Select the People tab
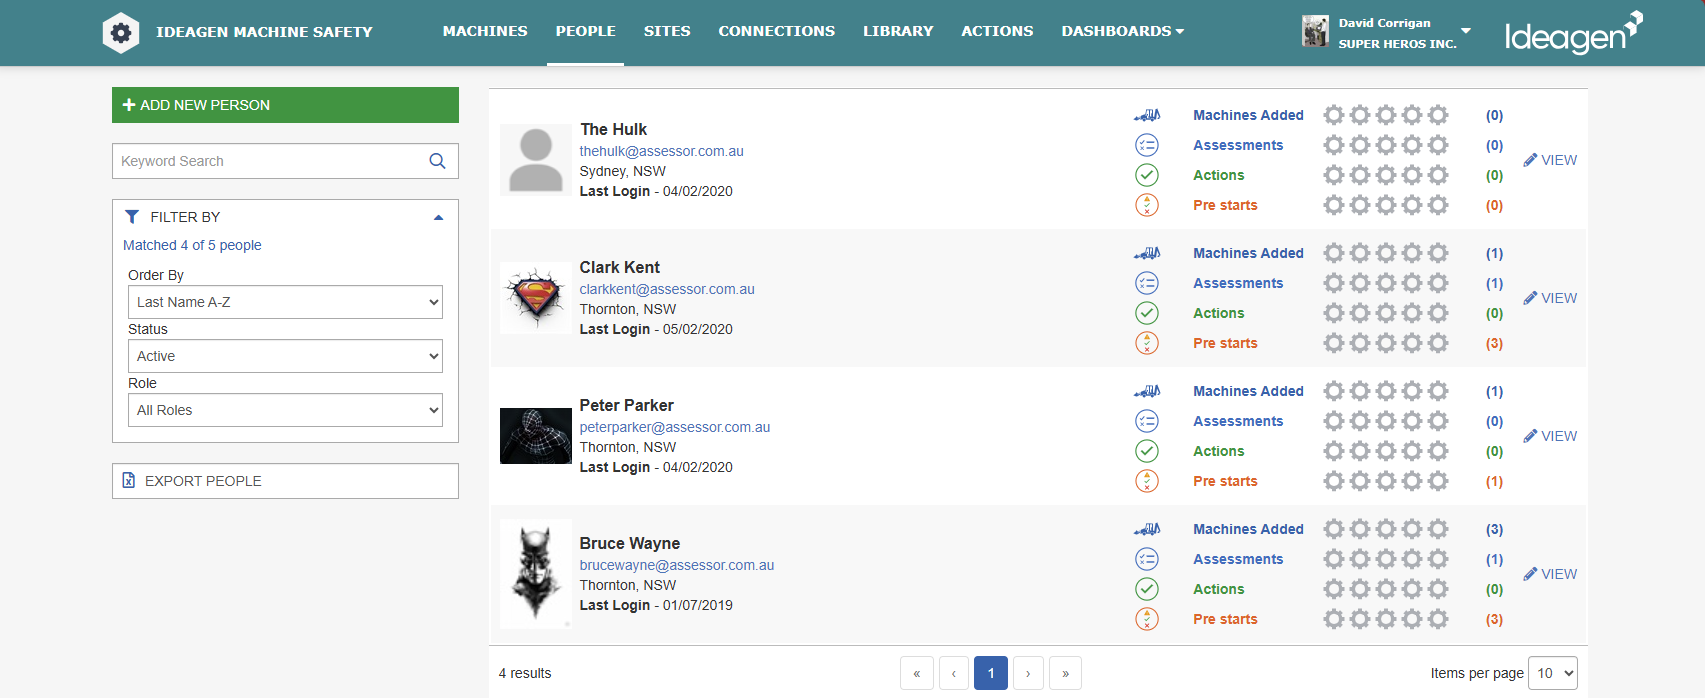This screenshot has width=1705, height=698. click(x=586, y=31)
